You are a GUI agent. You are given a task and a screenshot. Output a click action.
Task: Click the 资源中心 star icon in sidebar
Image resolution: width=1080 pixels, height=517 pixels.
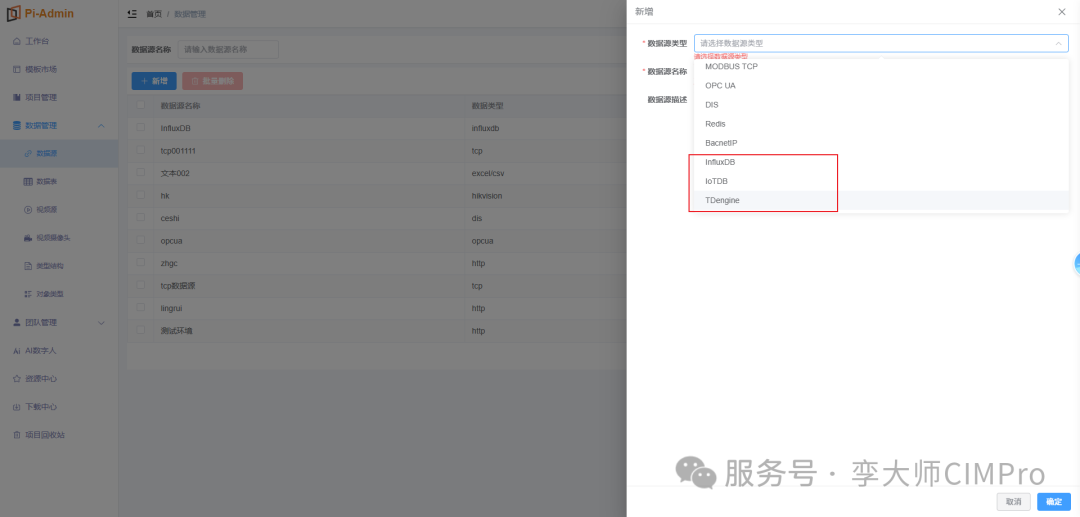click(x=17, y=379)
